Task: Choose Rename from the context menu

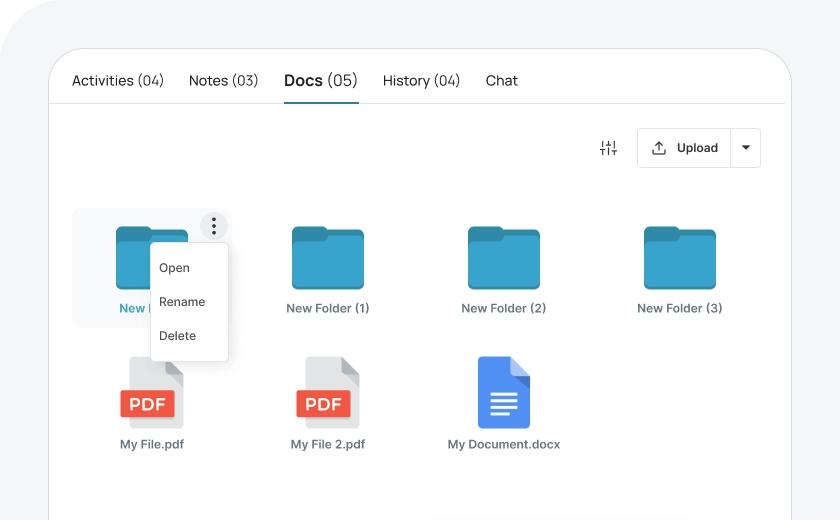Action: point(182,302)
